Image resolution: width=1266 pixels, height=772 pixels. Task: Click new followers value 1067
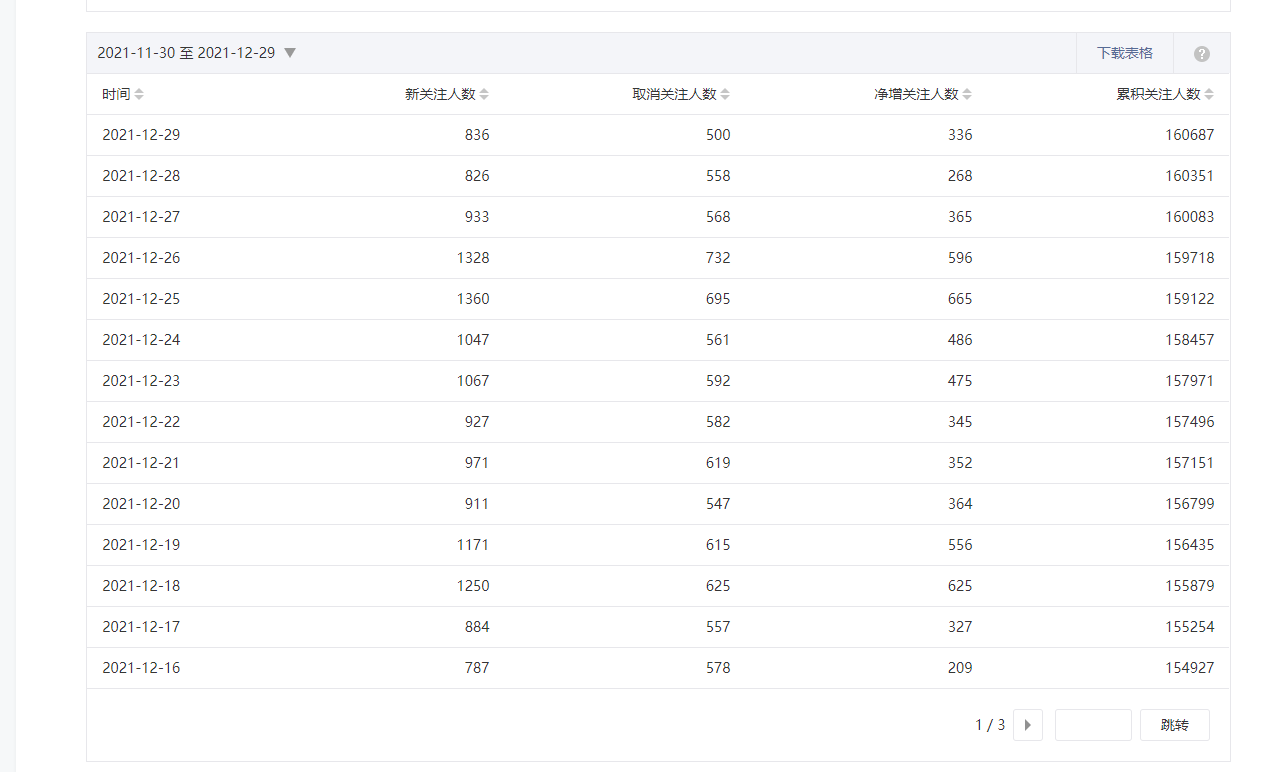point(473,381)
